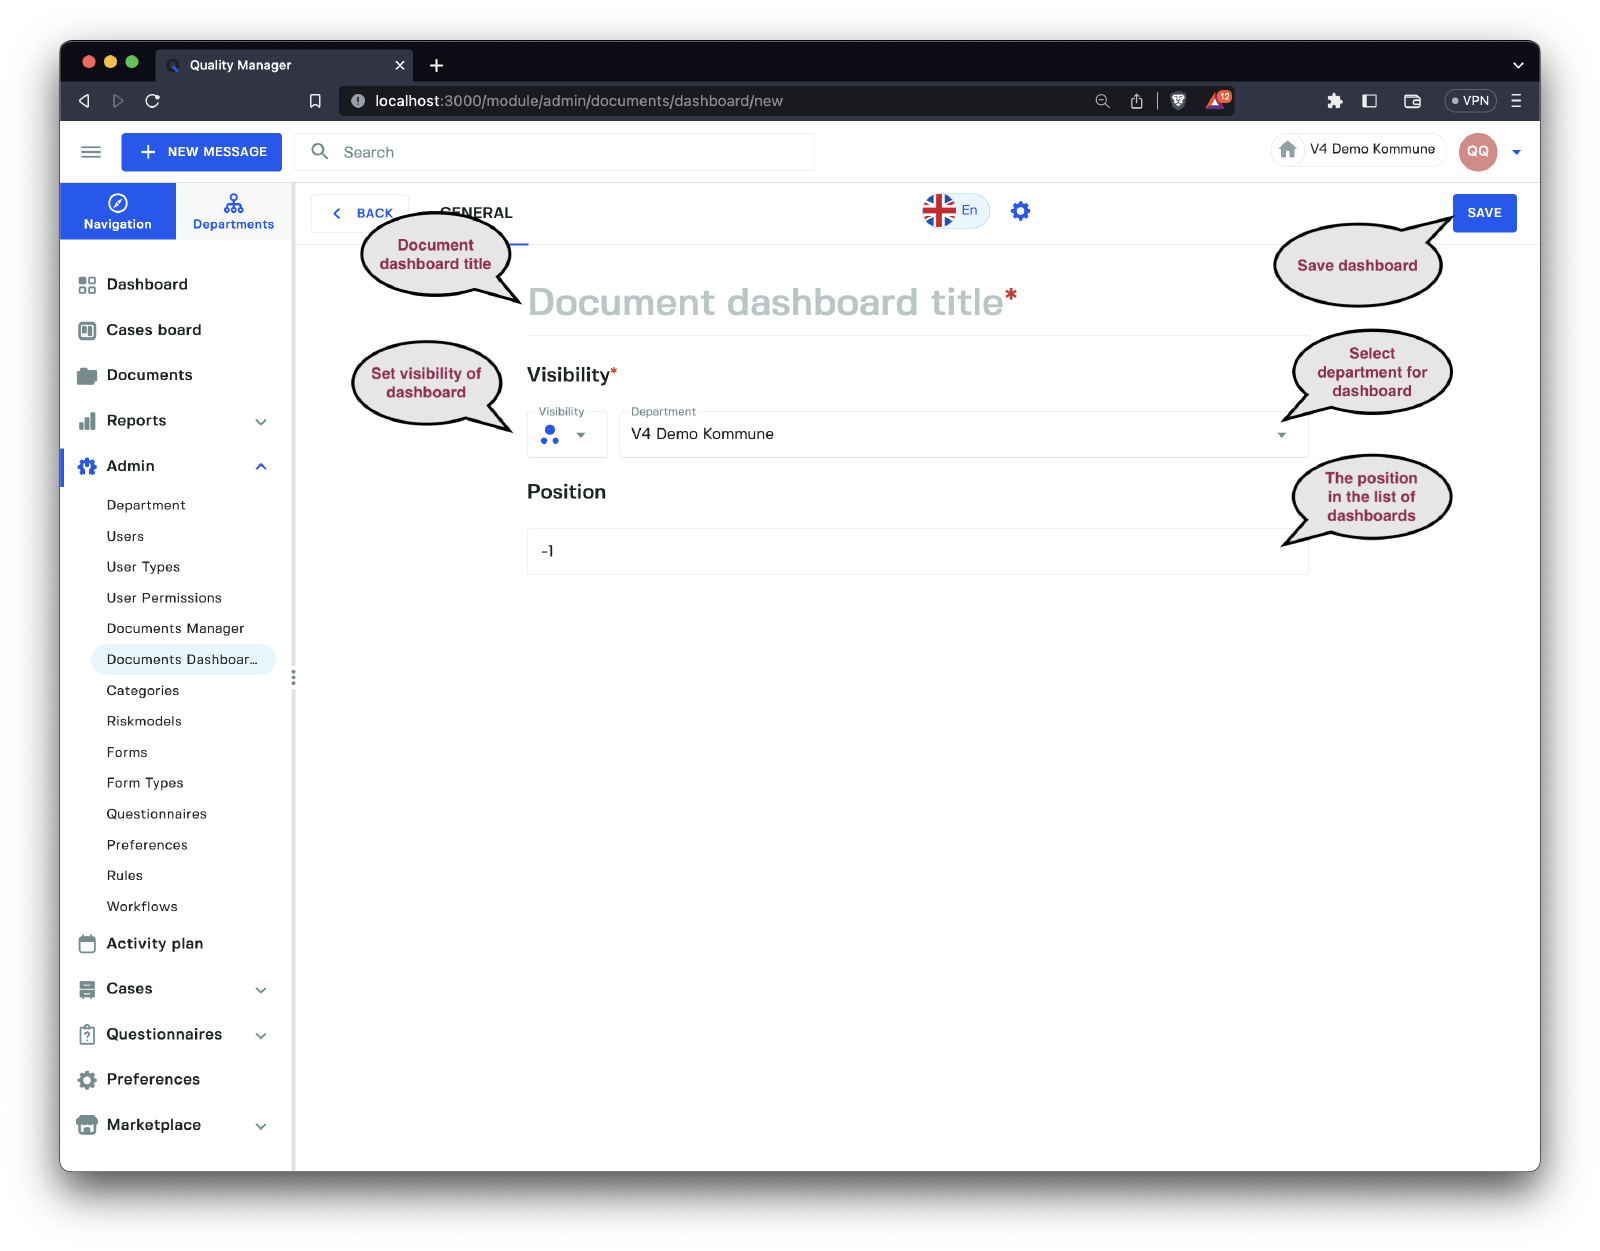Click the browser extensions puzzle icon
Viewport: 1600px width, 1251px height.
1334,101
